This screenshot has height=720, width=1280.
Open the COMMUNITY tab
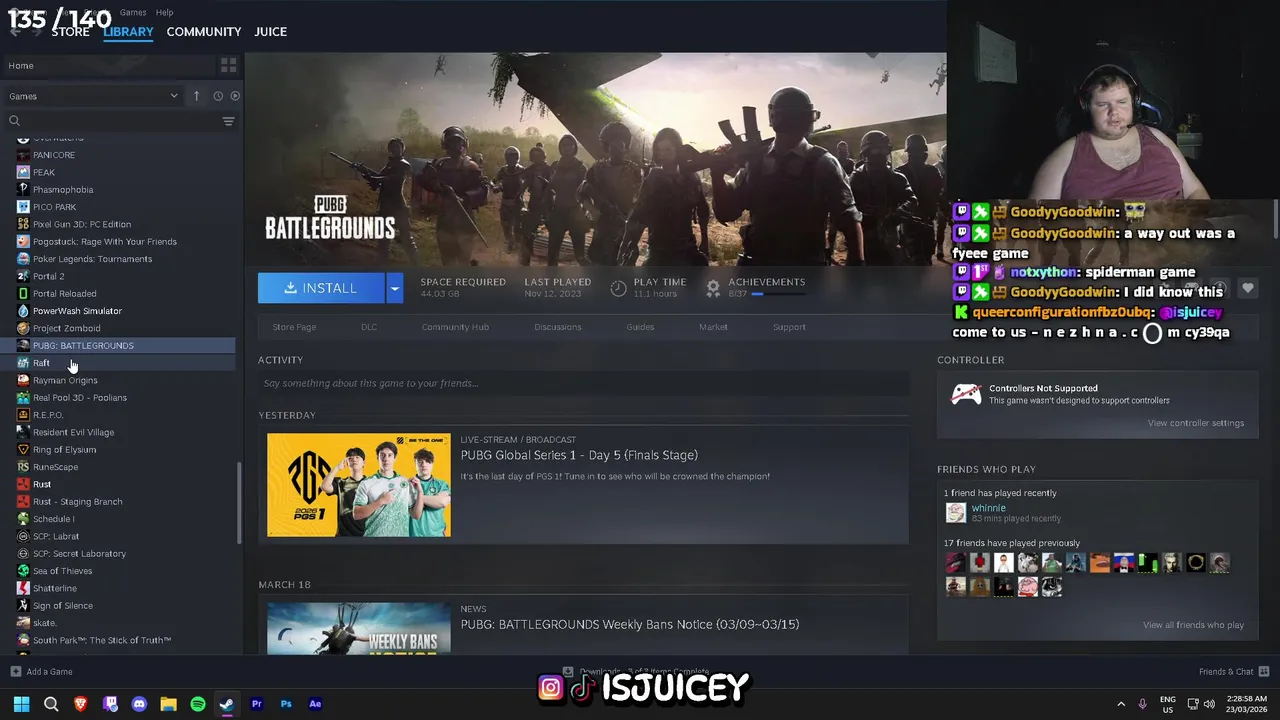(204, 32)
